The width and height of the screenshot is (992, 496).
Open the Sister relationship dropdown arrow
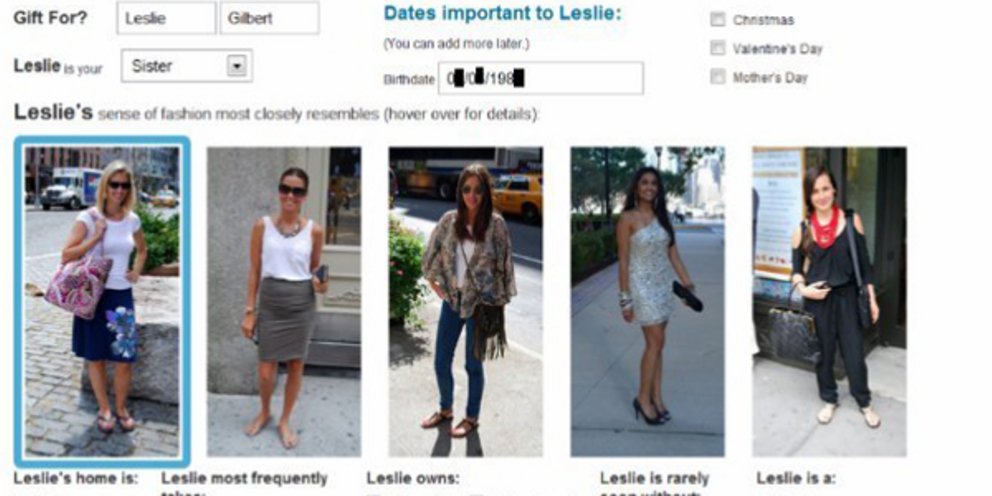[x=237, y=66]
